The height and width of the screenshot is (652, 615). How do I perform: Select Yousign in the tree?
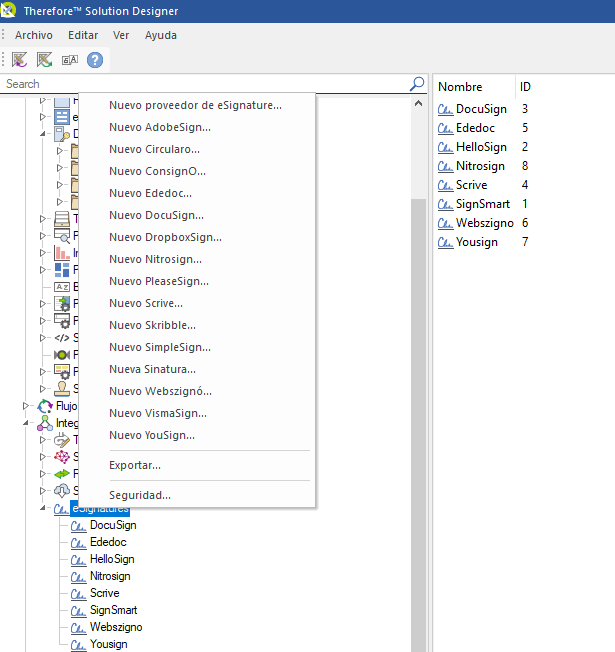pyautogui.click(x=109, y=645)
